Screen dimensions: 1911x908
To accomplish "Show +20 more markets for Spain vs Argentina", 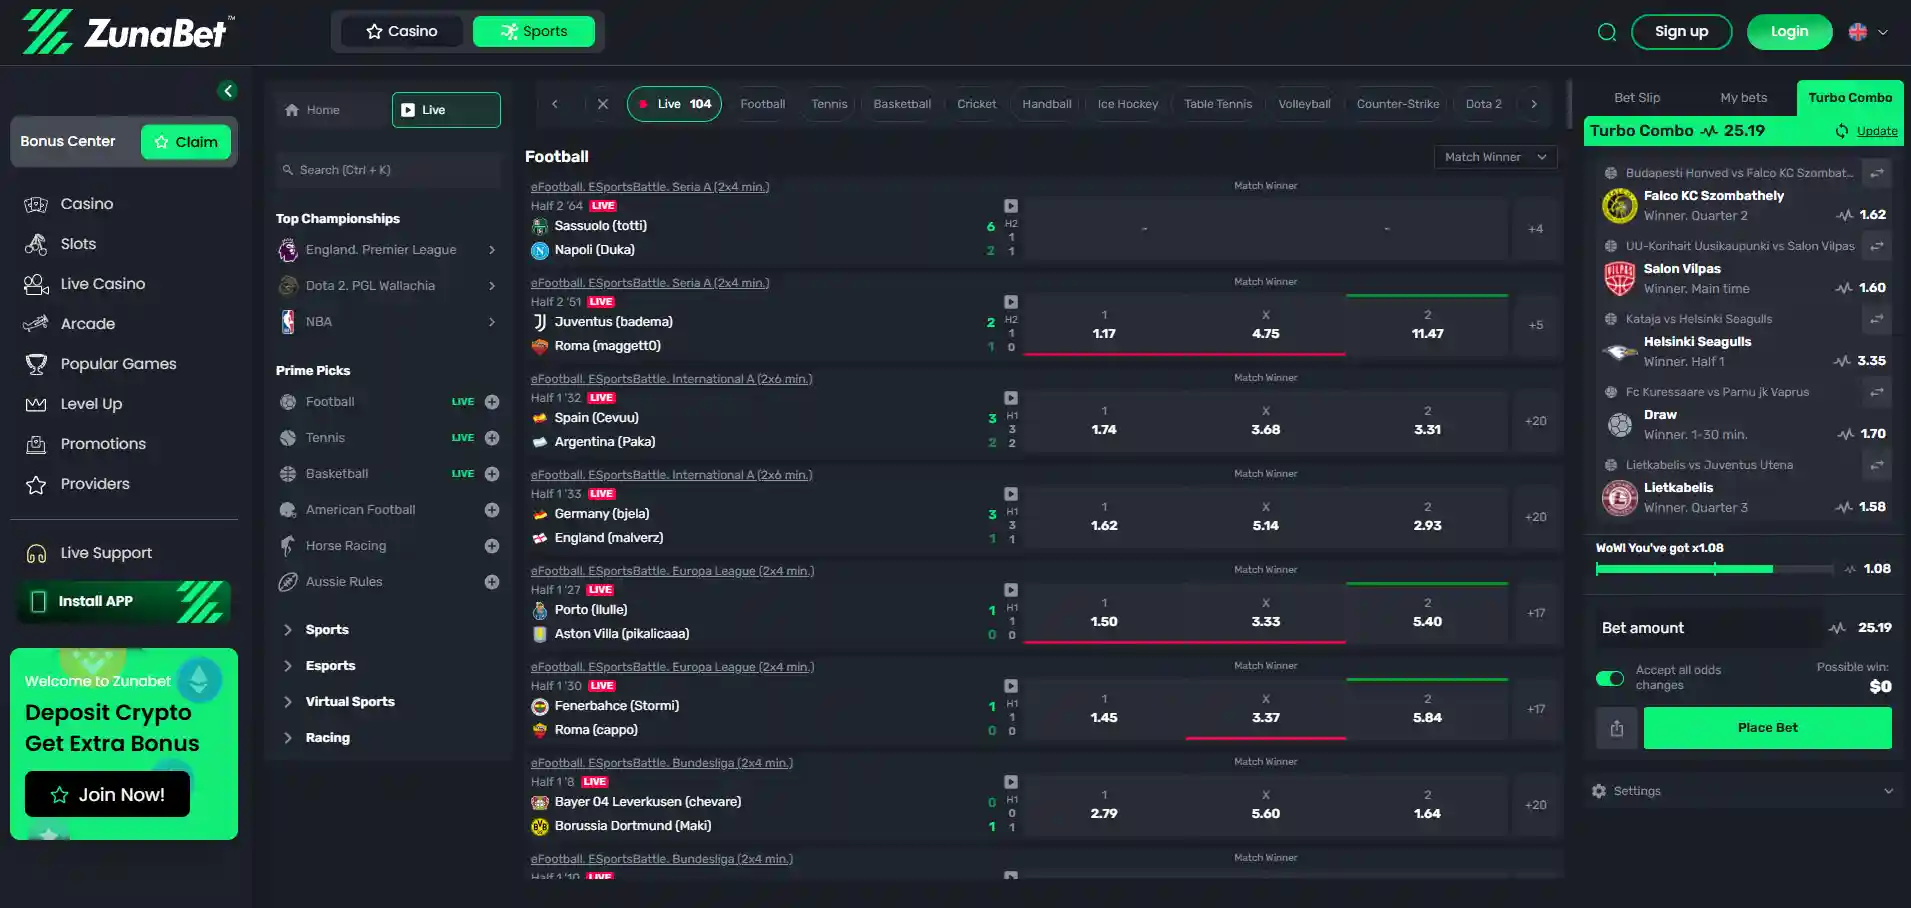I will [x=1536, y=421].
